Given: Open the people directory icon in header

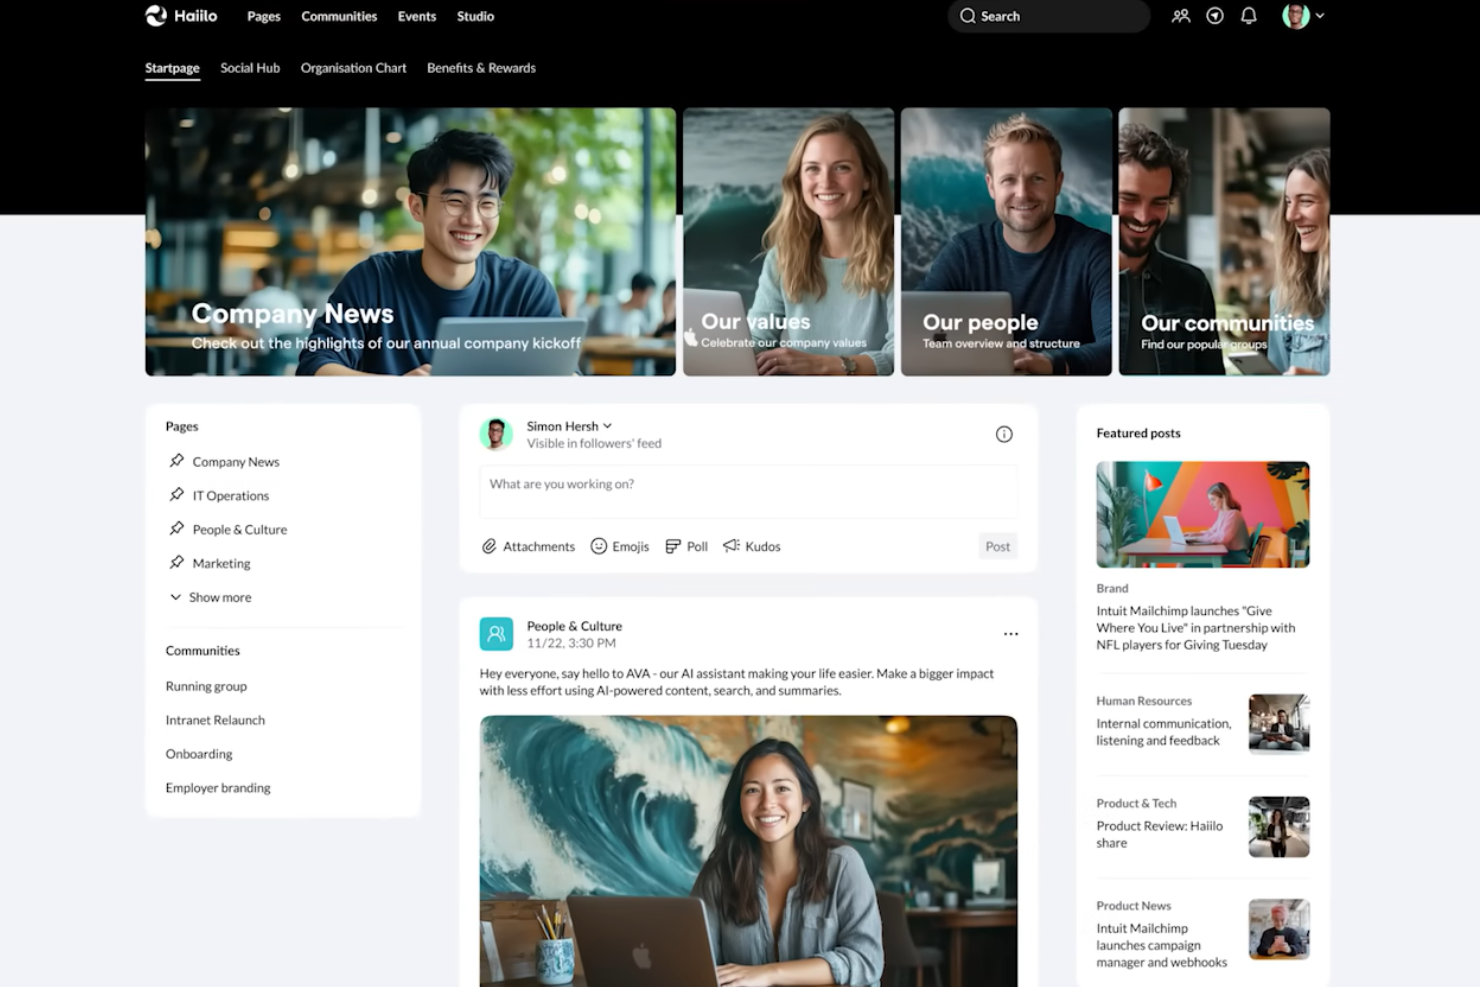Looking at the screenshot, I should 1181,16.
